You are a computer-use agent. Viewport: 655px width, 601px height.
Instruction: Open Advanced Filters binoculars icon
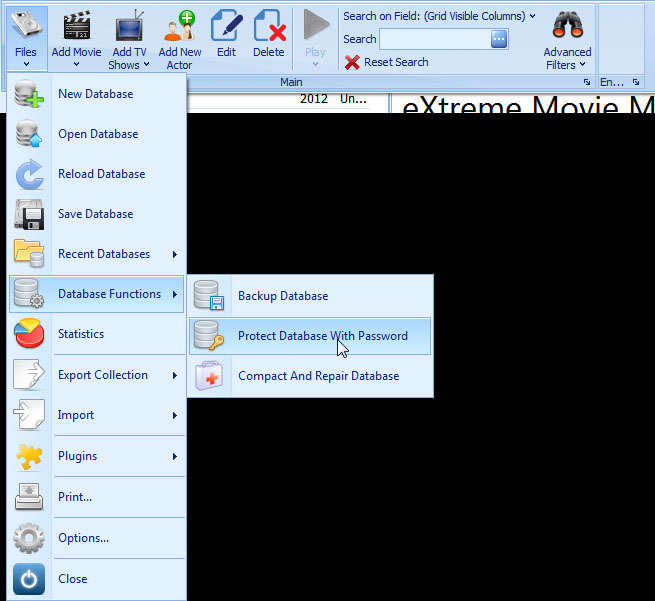567,26
